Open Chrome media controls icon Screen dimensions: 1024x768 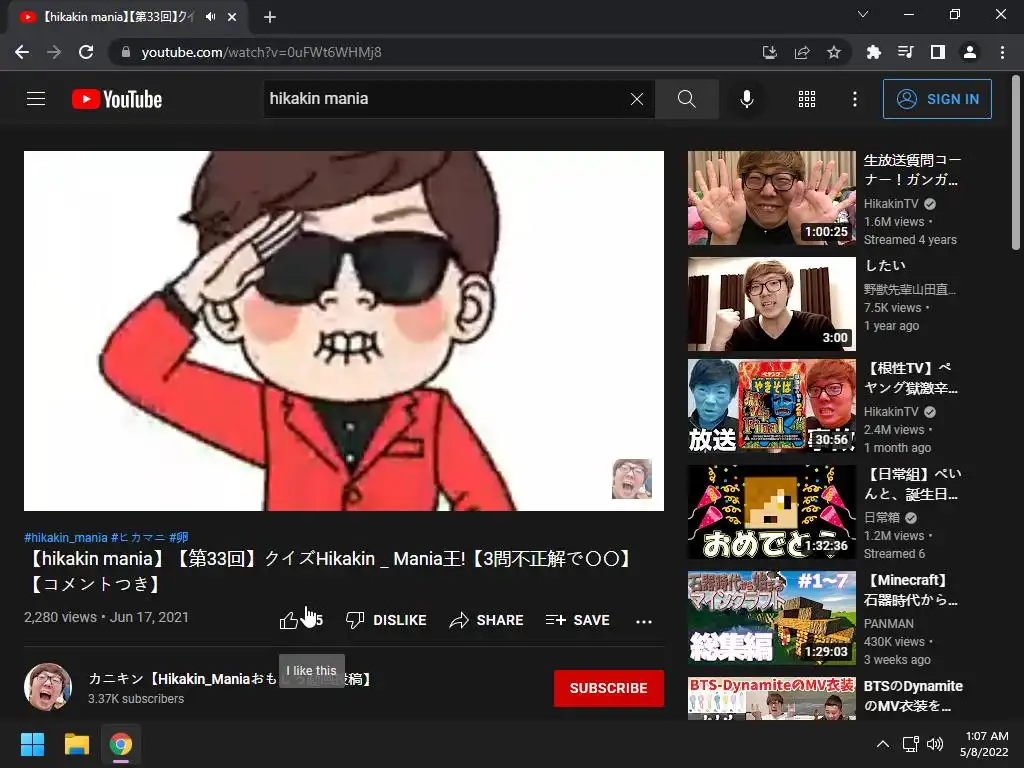(x=905, y=52)
